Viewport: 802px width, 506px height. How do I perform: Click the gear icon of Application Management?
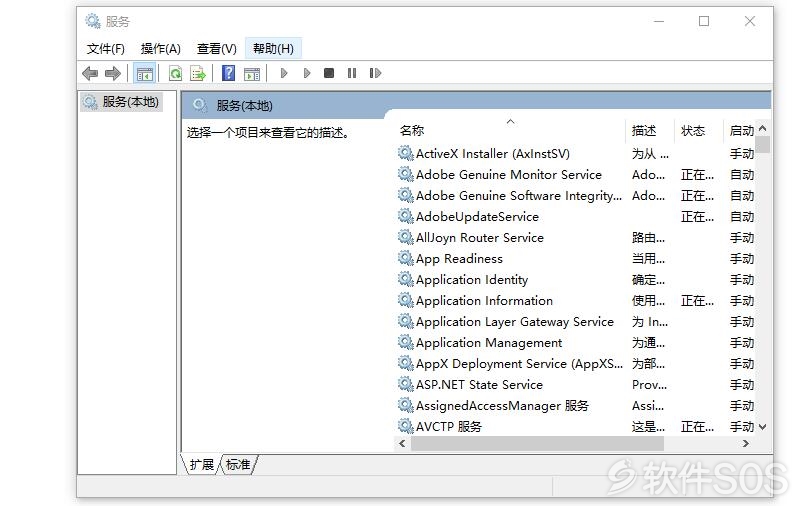coord(406,342)
